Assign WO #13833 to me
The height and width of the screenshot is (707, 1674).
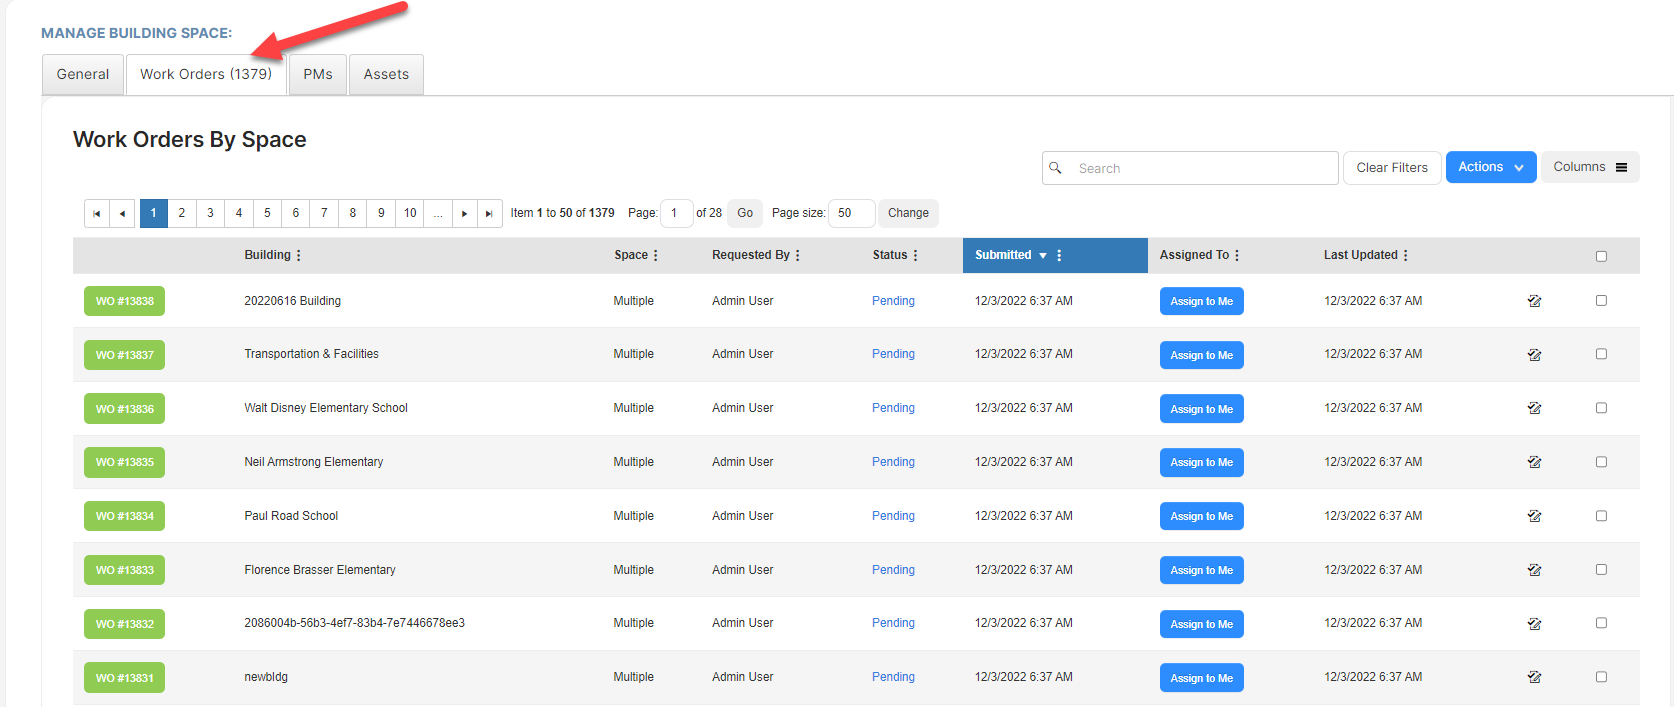1202,570
